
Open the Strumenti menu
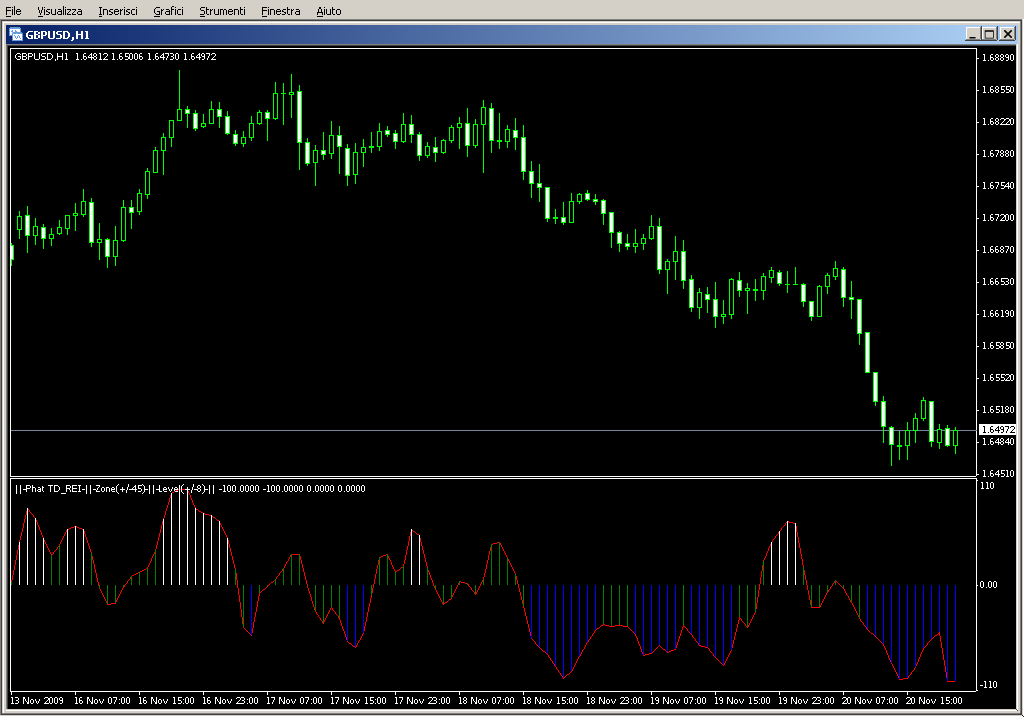[x=222, y=11]
